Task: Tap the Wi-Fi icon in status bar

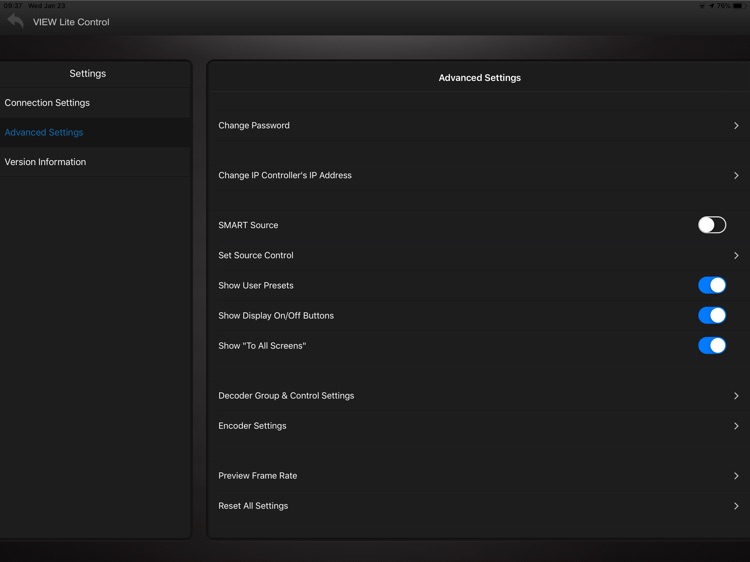Action: (x=702, y=6)
